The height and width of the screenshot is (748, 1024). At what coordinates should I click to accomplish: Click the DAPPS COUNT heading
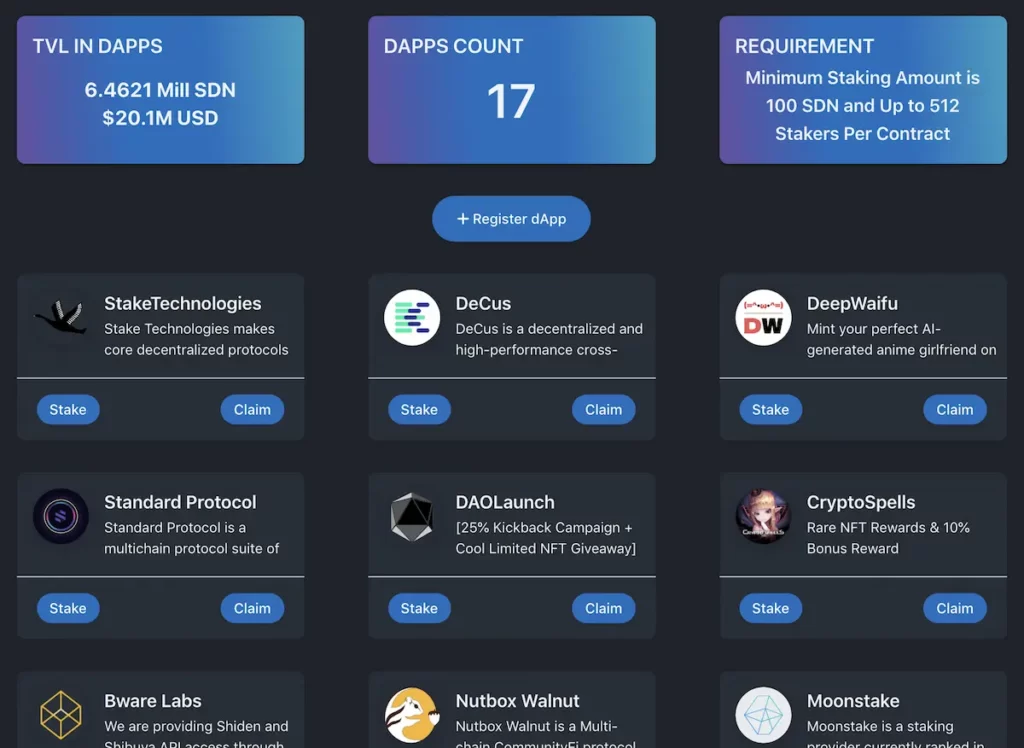pyautogui.click(x=453, y=46)
